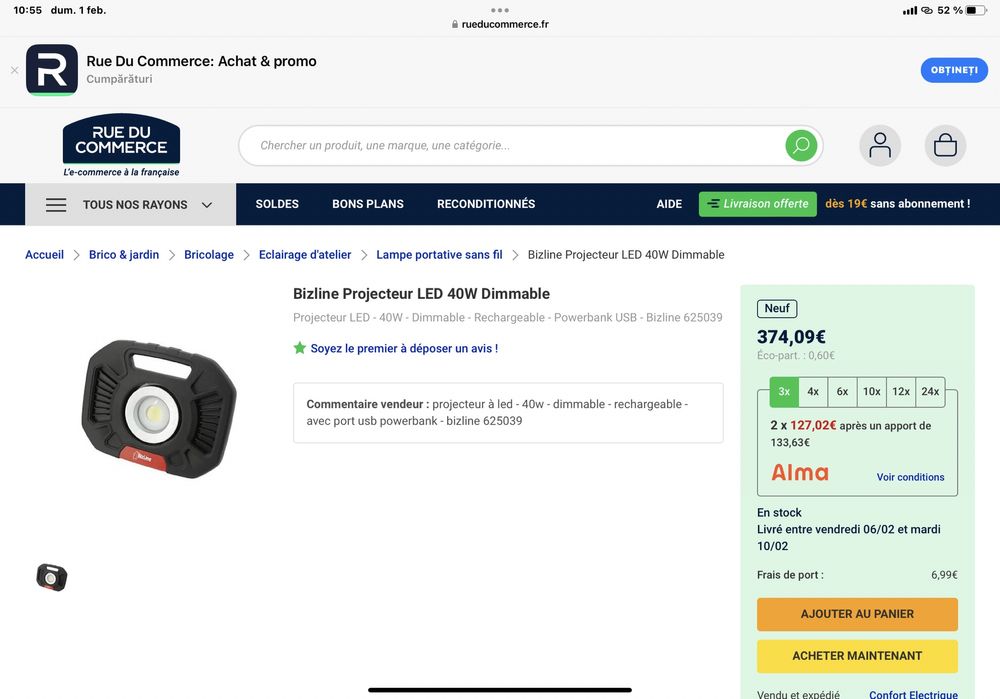Viewport: 1000px width, 699px height.
Task: Open the Reconditionnés menu item
Action: point(486,204)
